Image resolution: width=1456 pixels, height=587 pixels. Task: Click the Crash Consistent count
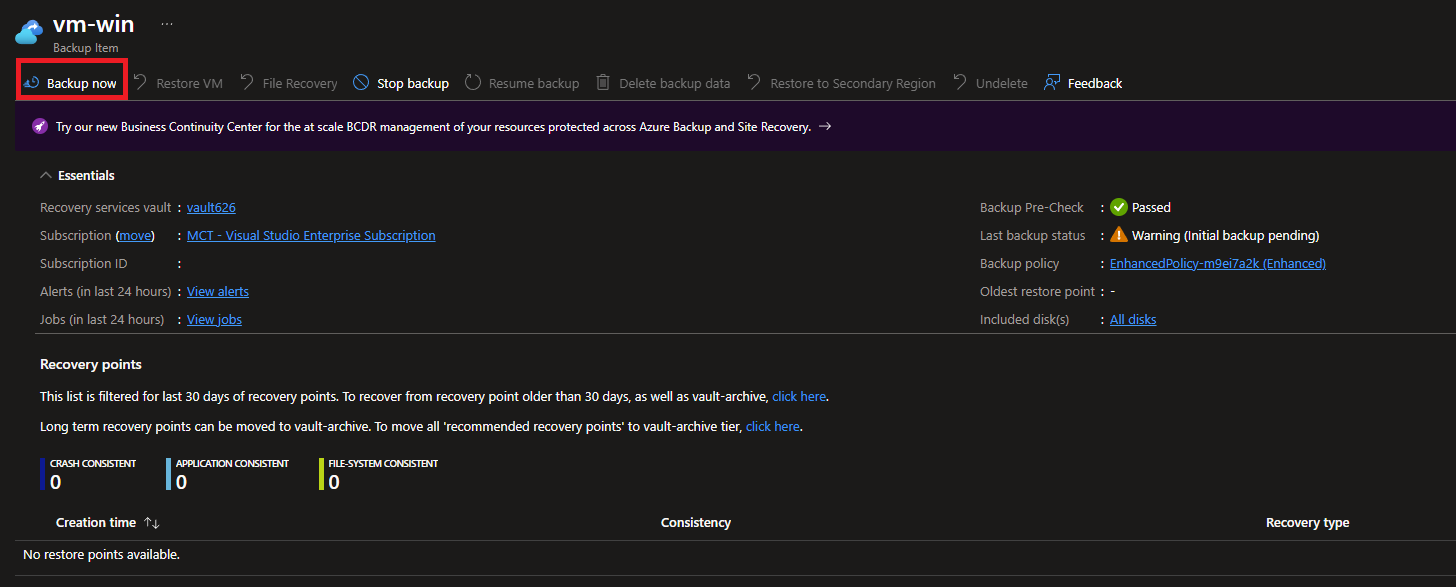[56, 482]
